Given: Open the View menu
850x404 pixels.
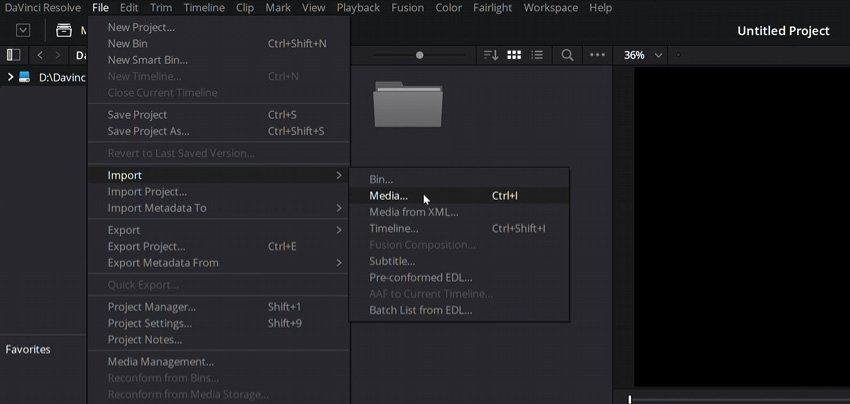Looking at the screenshot, I should pos(313,8).
